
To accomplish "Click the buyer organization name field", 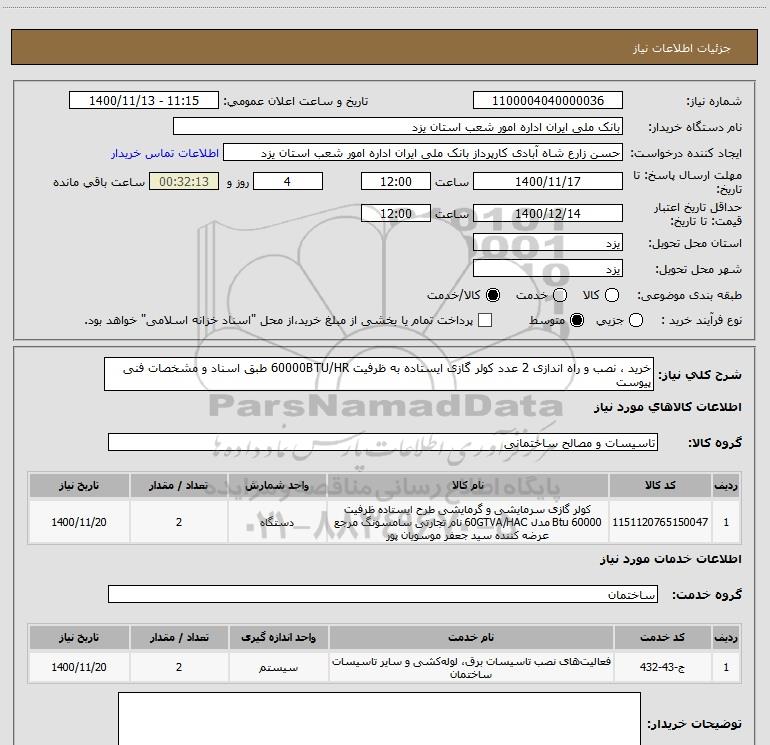I will click(398, 127).
